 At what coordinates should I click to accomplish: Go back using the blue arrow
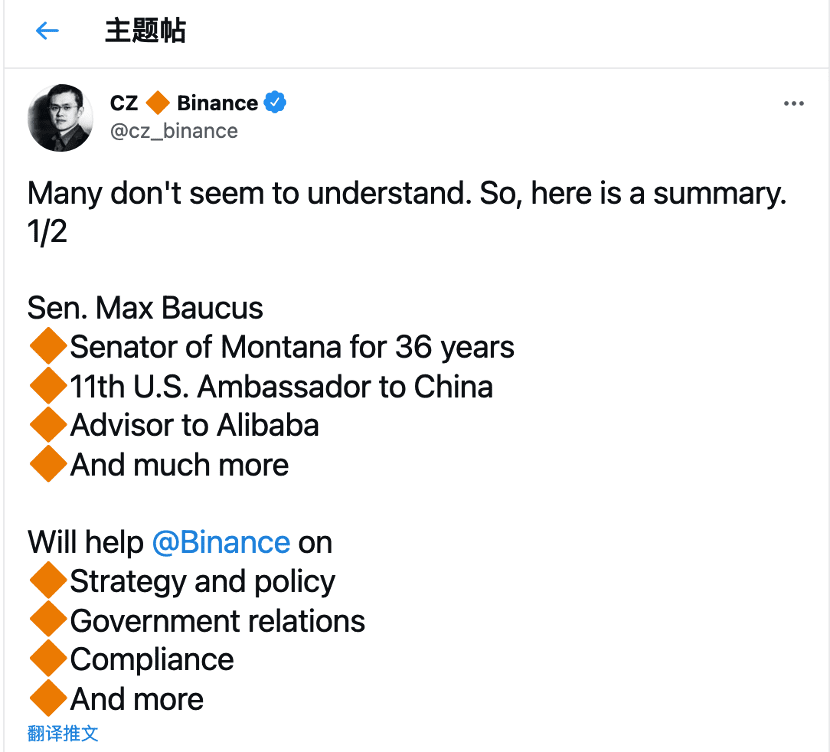tap(47, 31)
